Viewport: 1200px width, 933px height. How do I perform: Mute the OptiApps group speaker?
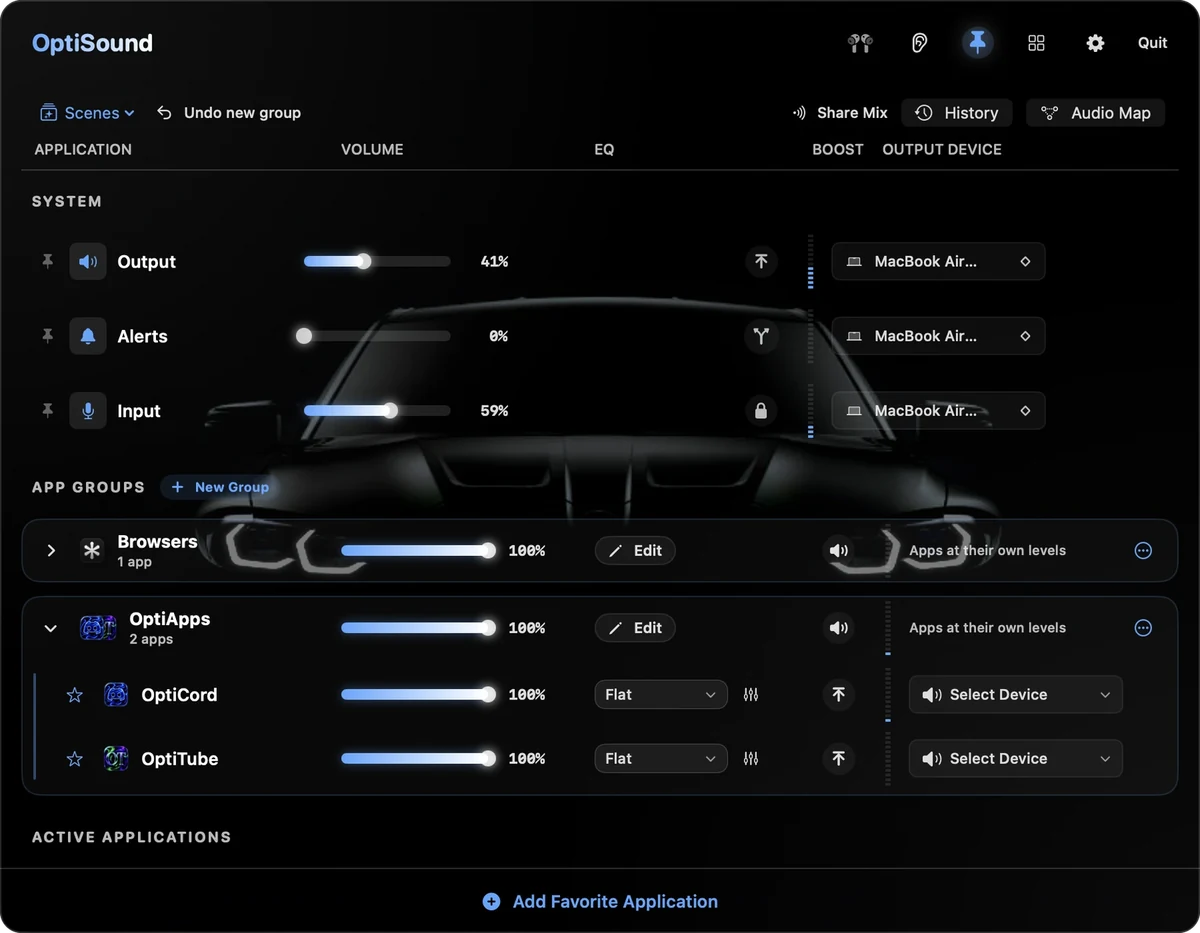coord(838,628)
